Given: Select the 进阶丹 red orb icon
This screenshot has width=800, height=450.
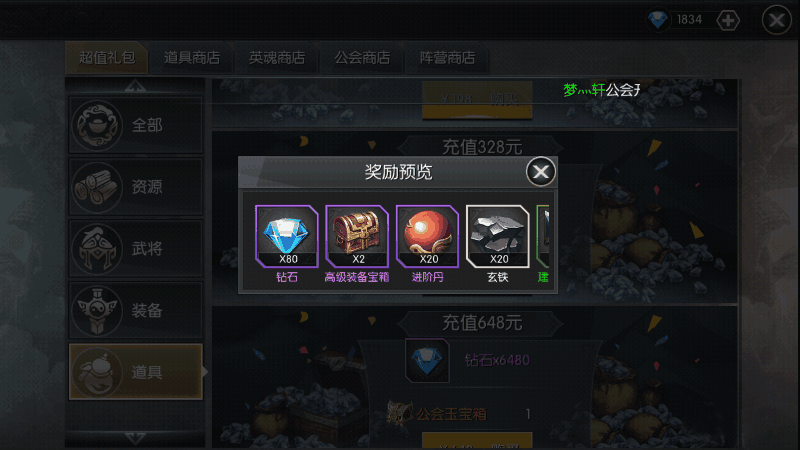Looking at the screenshot, I should pyautogui.click(x=428, y=236).
